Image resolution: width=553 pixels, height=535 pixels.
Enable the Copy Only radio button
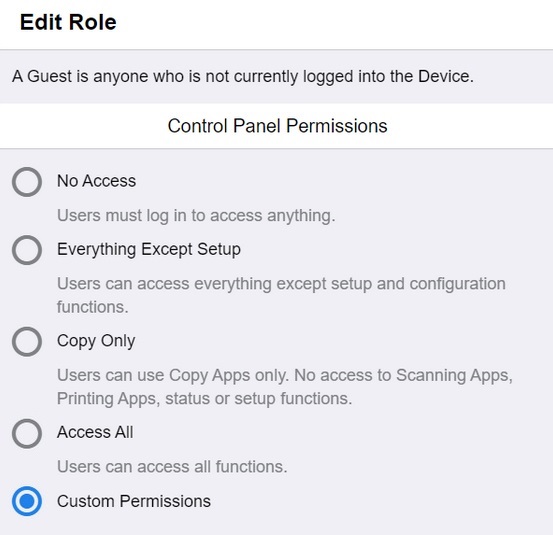tap(27, 341)
